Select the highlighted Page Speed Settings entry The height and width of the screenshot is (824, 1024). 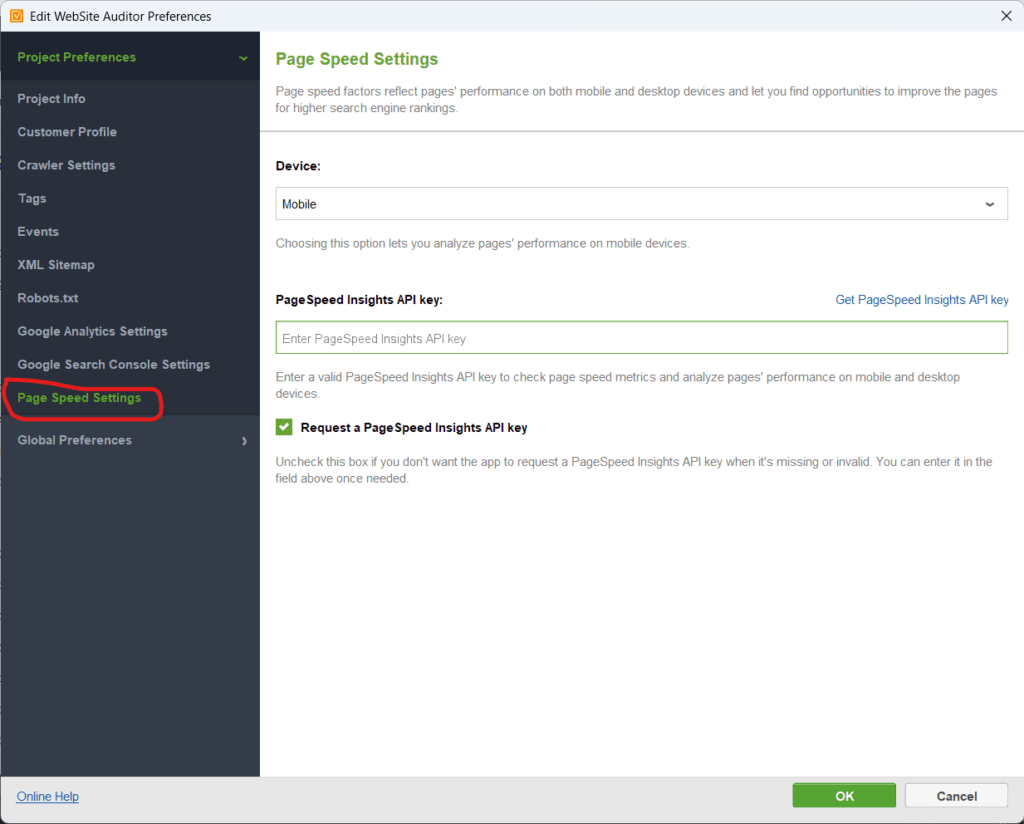point(80,398)
